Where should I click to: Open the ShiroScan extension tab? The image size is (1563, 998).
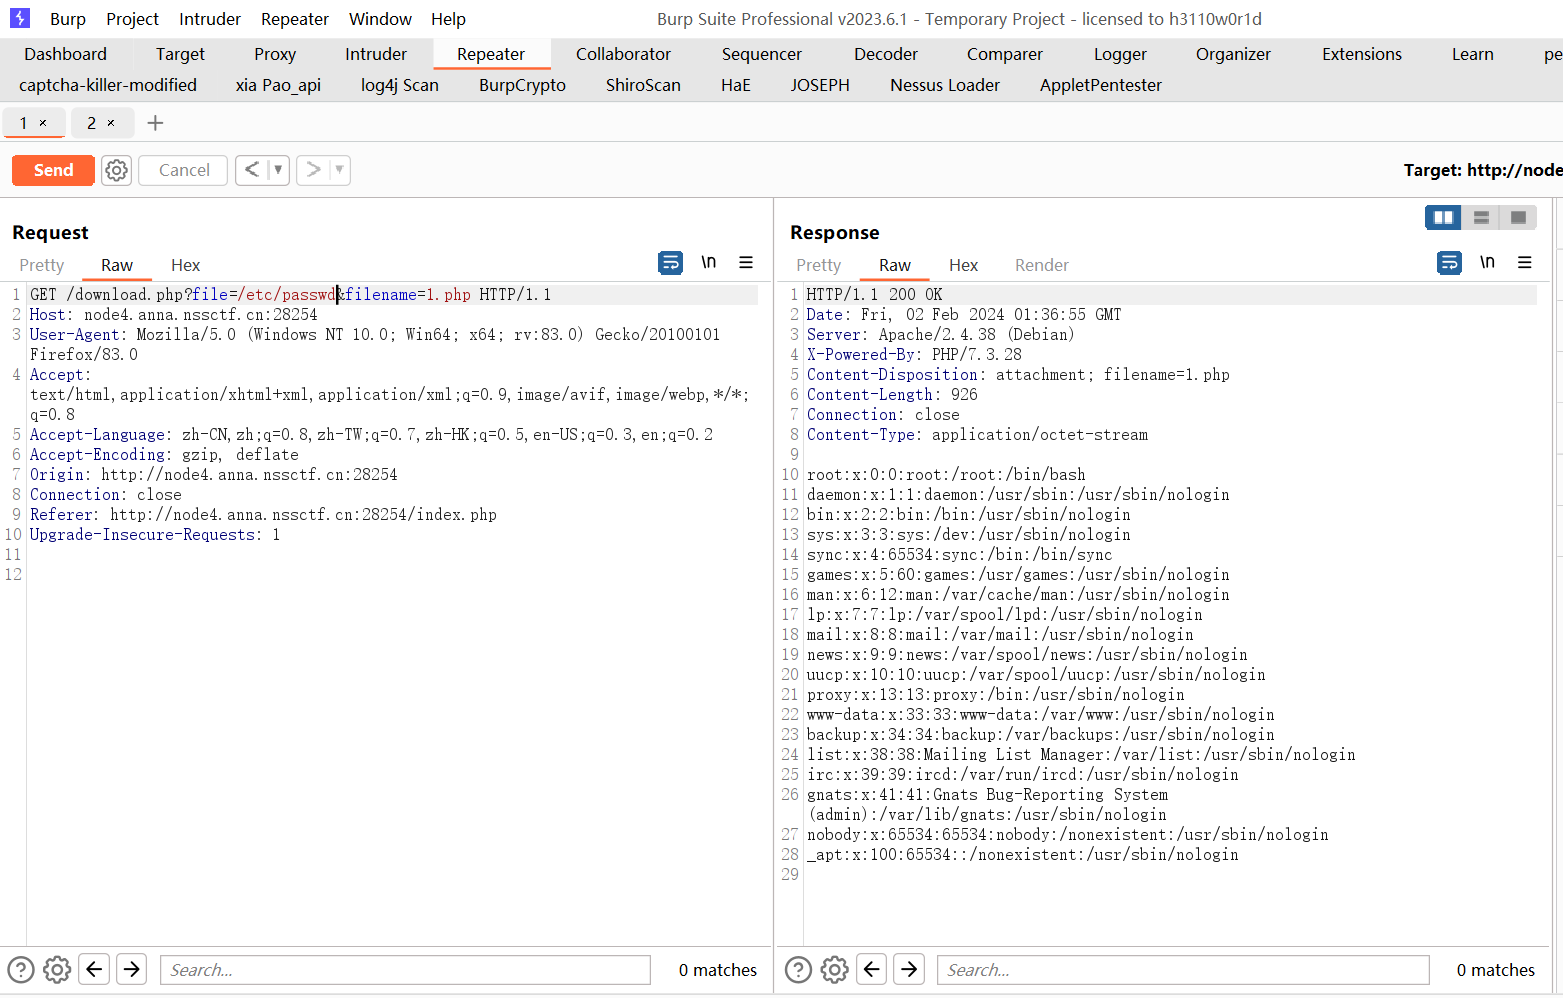(x=643, y=85)
